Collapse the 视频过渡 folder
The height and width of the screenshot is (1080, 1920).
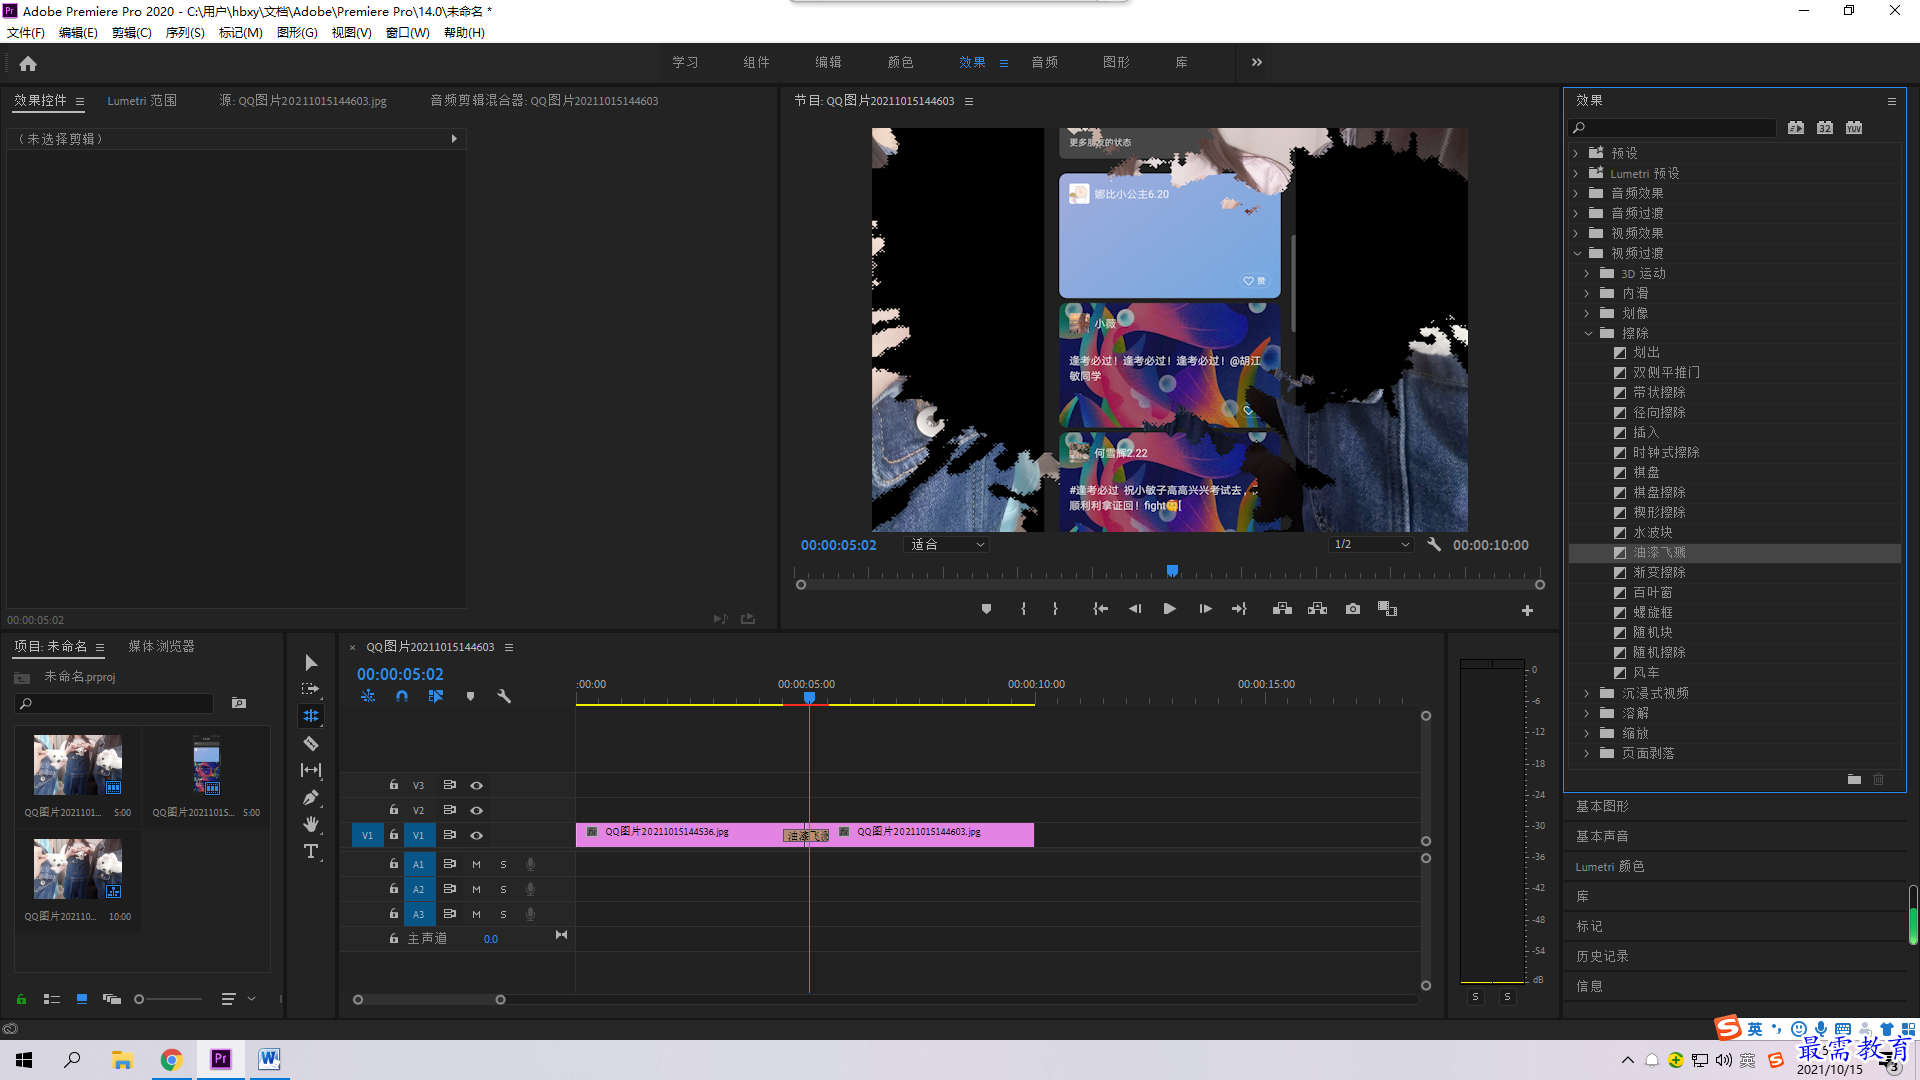pyautogui.click(x=1576, y=253)
